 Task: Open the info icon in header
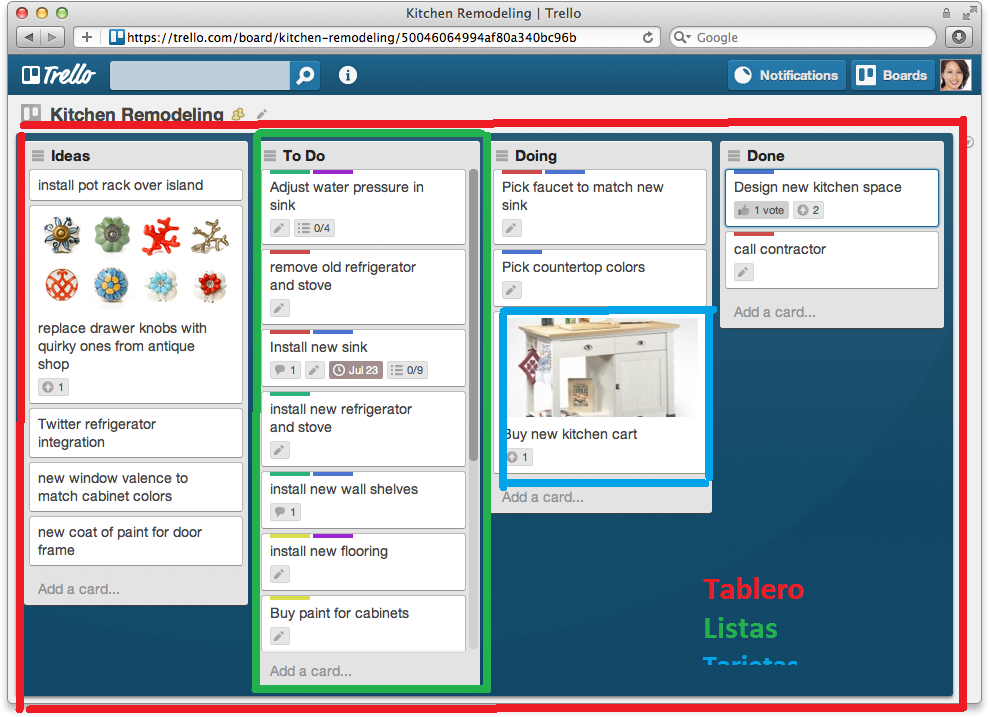(x=348, y=75)
